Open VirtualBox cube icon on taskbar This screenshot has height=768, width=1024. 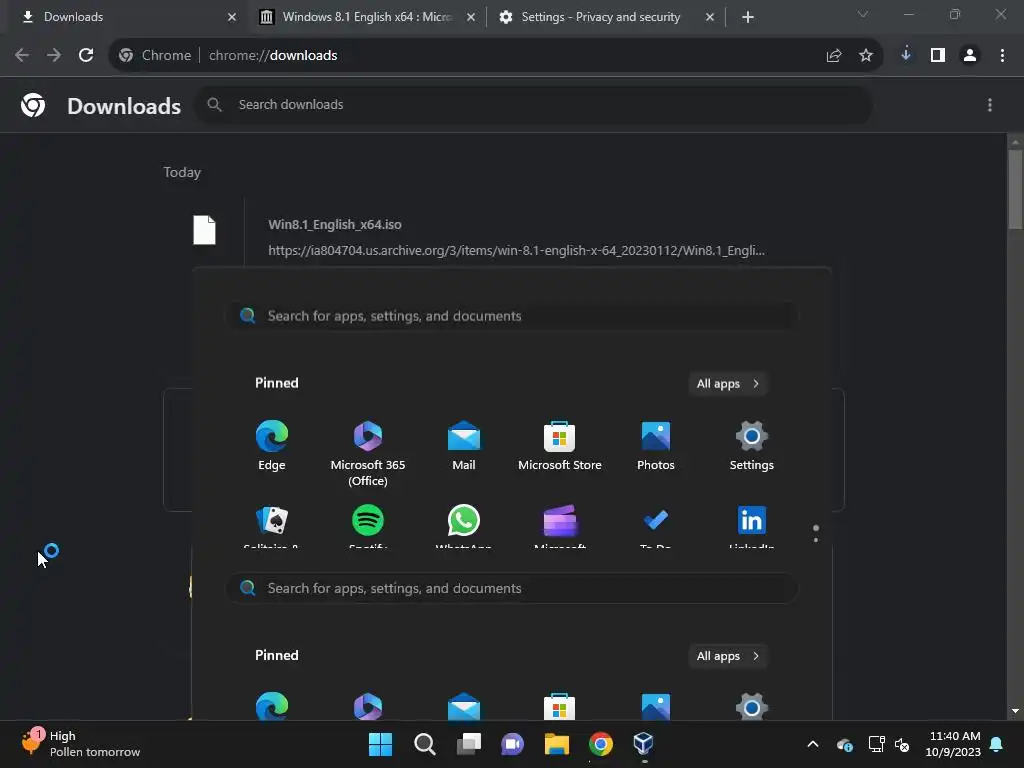[x=644, y=743]
